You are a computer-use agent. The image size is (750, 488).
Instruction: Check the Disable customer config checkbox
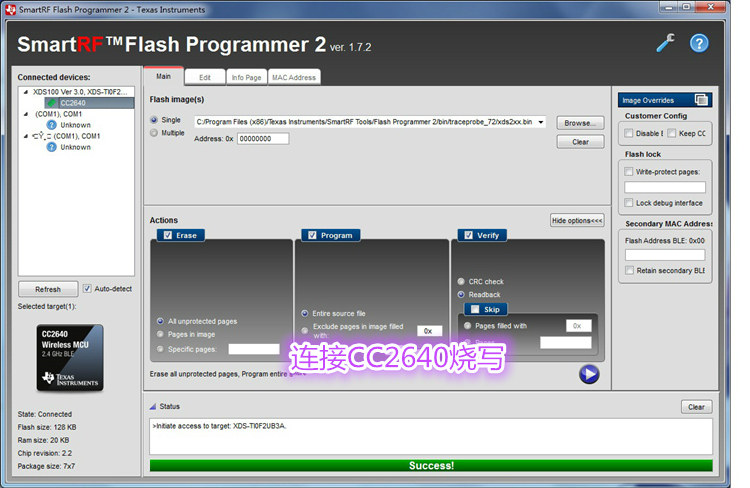point(629,133)
